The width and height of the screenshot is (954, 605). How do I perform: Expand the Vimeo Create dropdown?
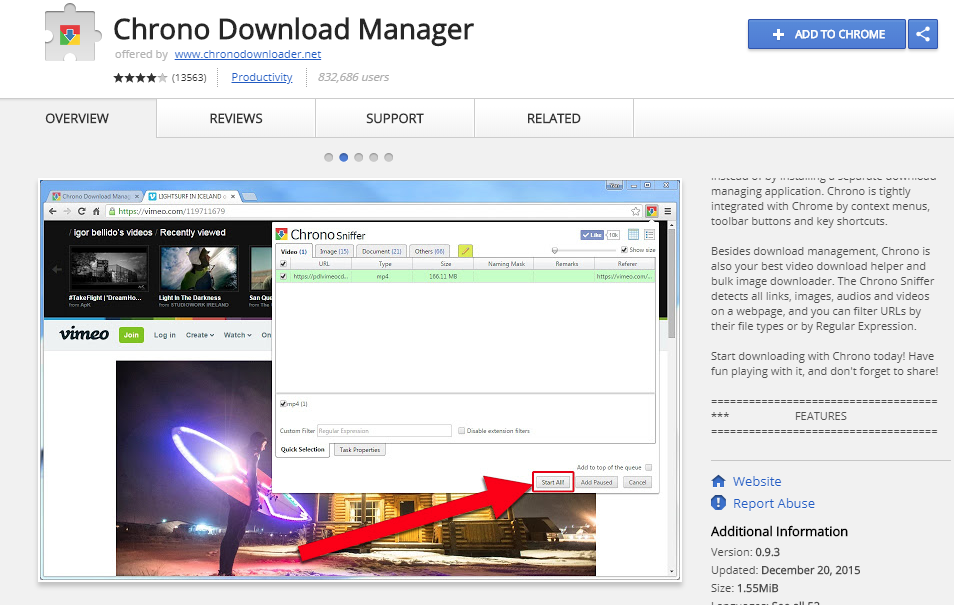[x=200, y=335]
